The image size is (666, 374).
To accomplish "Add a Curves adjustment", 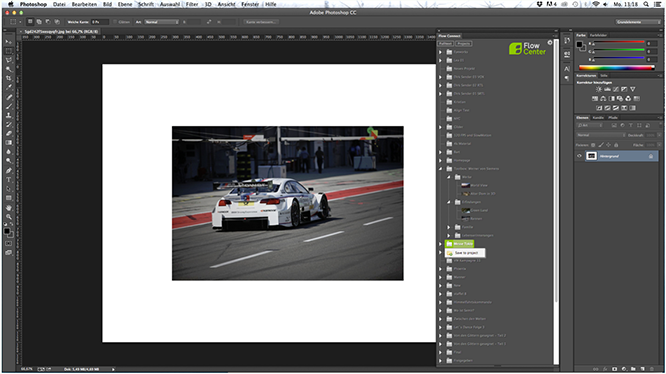I will click(615, 89).
